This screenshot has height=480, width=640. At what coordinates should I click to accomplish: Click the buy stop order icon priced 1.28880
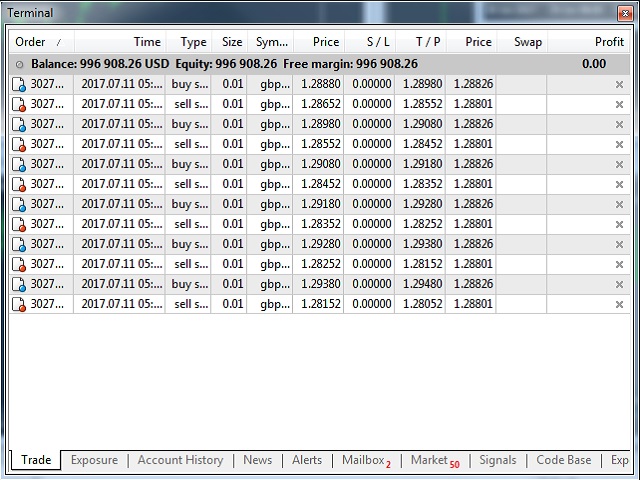[19, 84]
